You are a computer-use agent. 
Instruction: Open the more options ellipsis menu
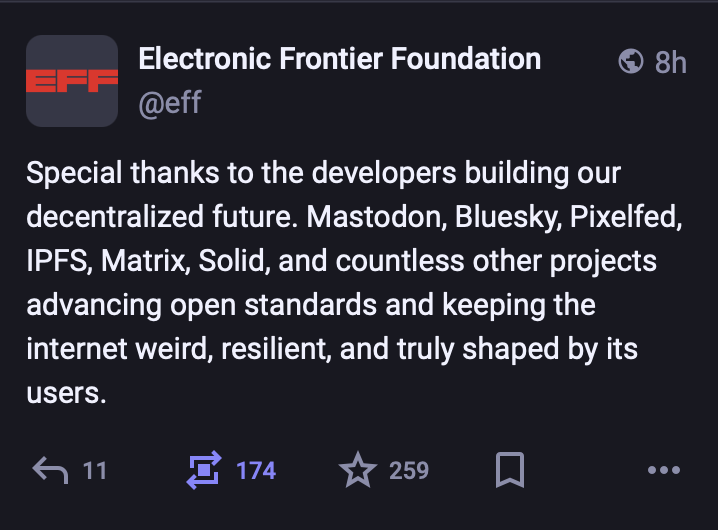[x=664, y=469]
